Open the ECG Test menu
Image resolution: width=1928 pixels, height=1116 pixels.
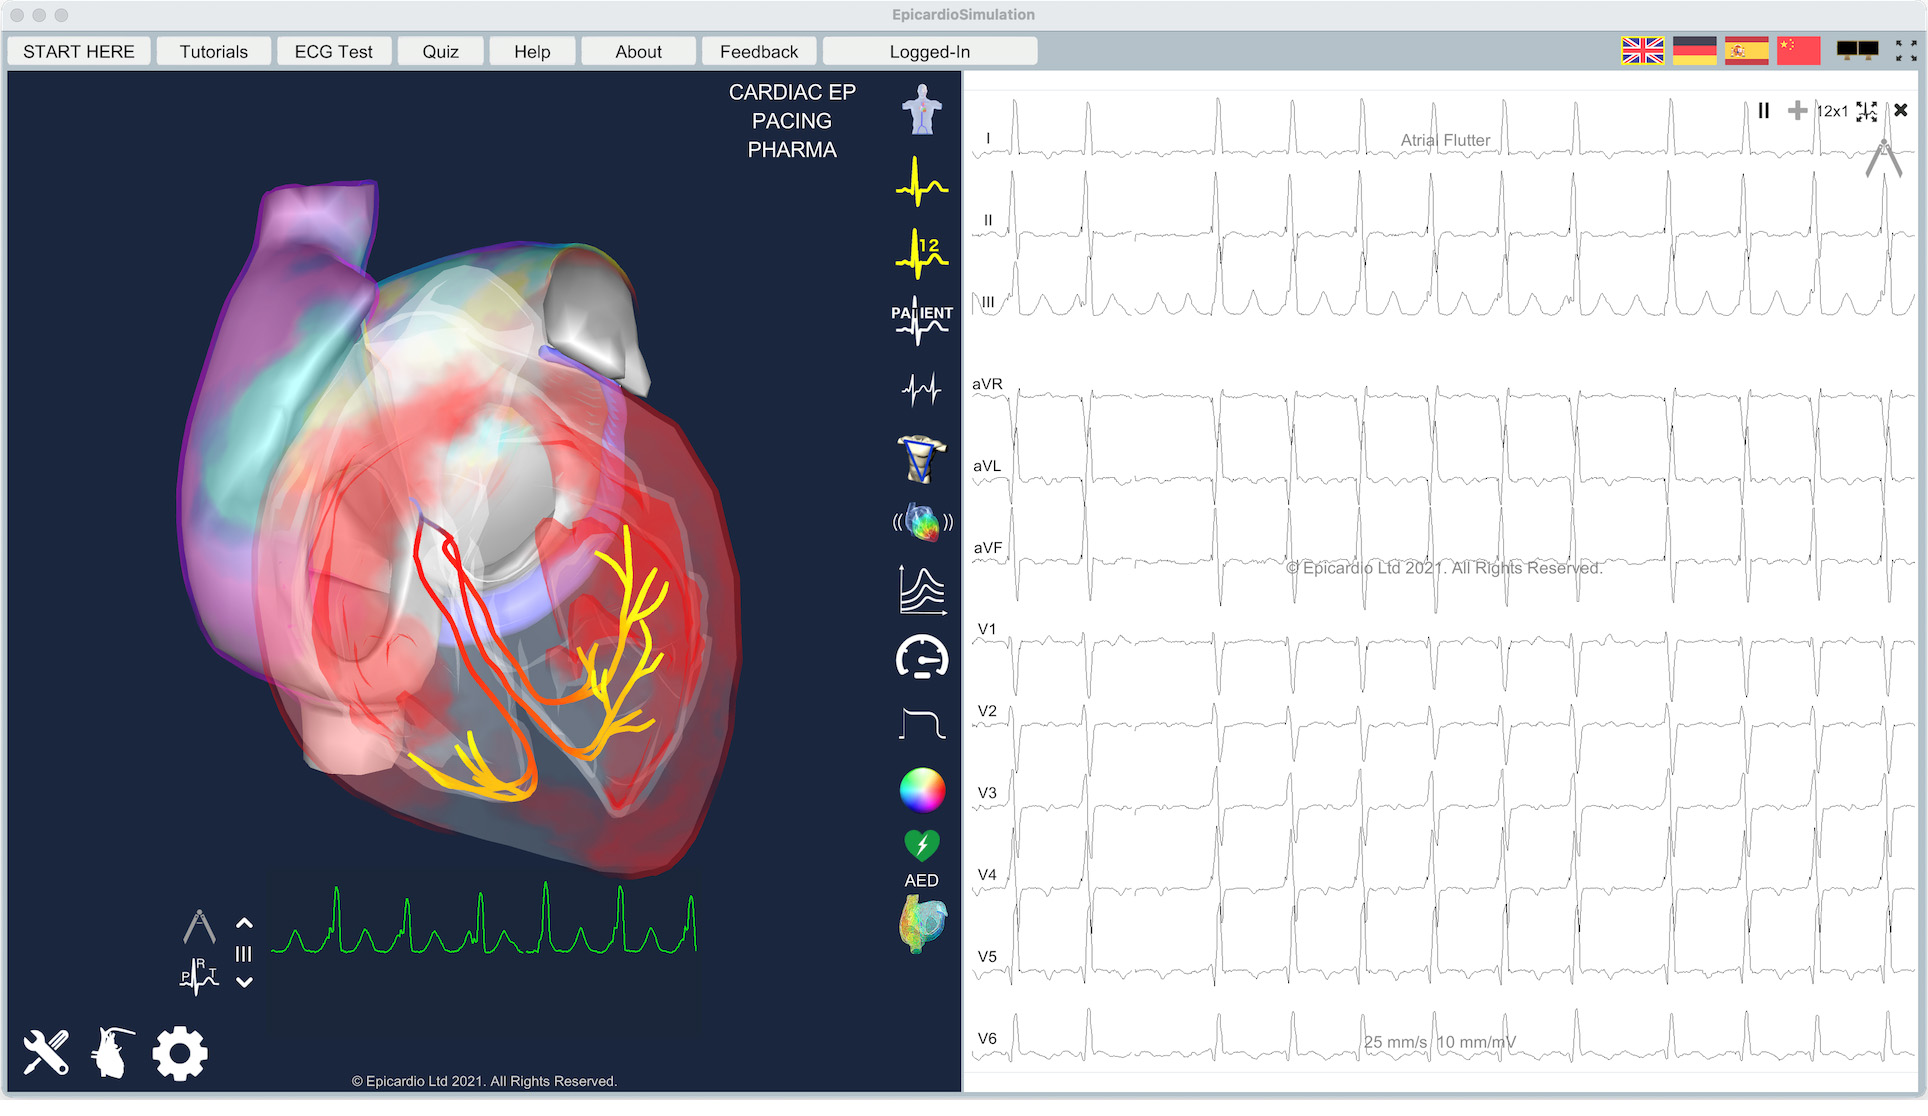333,51
